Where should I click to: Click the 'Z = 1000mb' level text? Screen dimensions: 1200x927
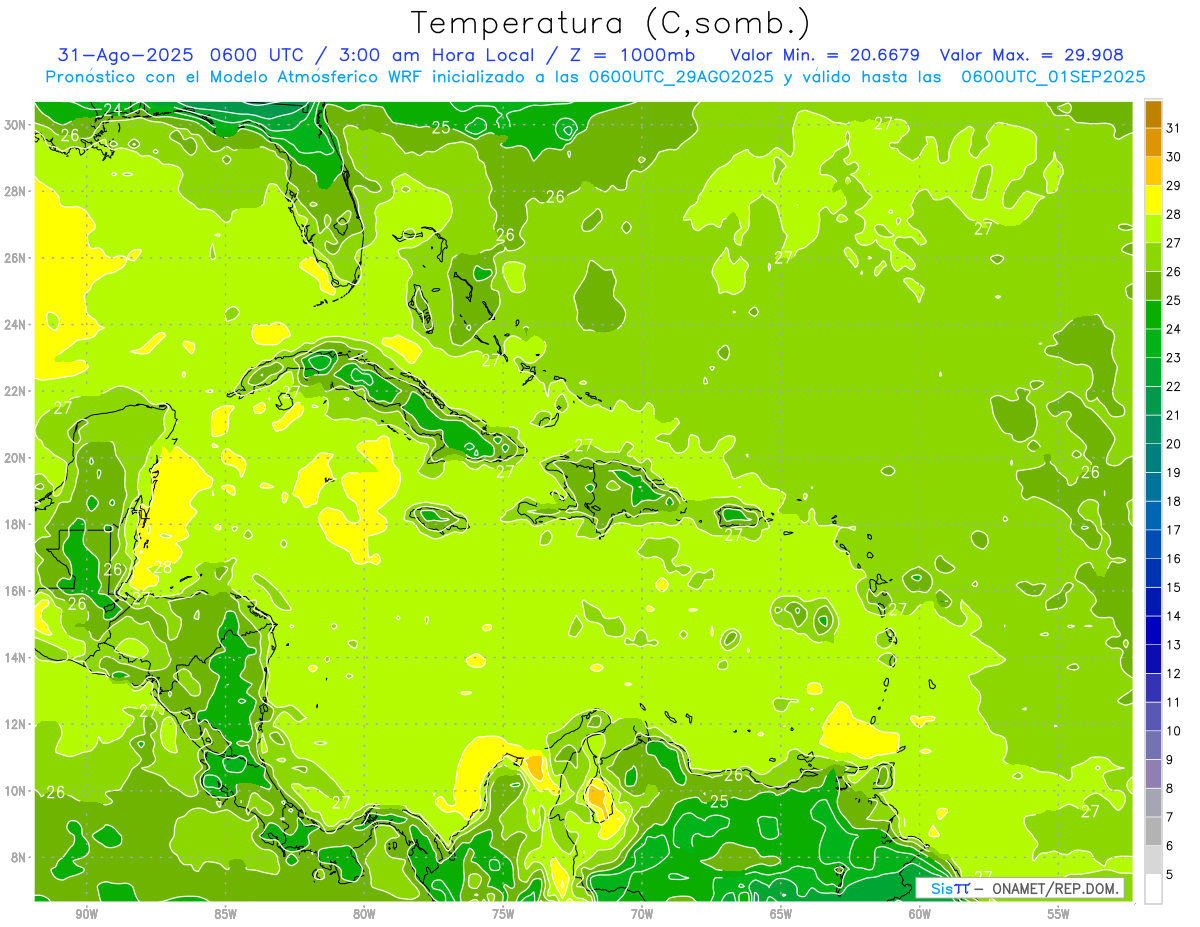(x=632, y=55)
